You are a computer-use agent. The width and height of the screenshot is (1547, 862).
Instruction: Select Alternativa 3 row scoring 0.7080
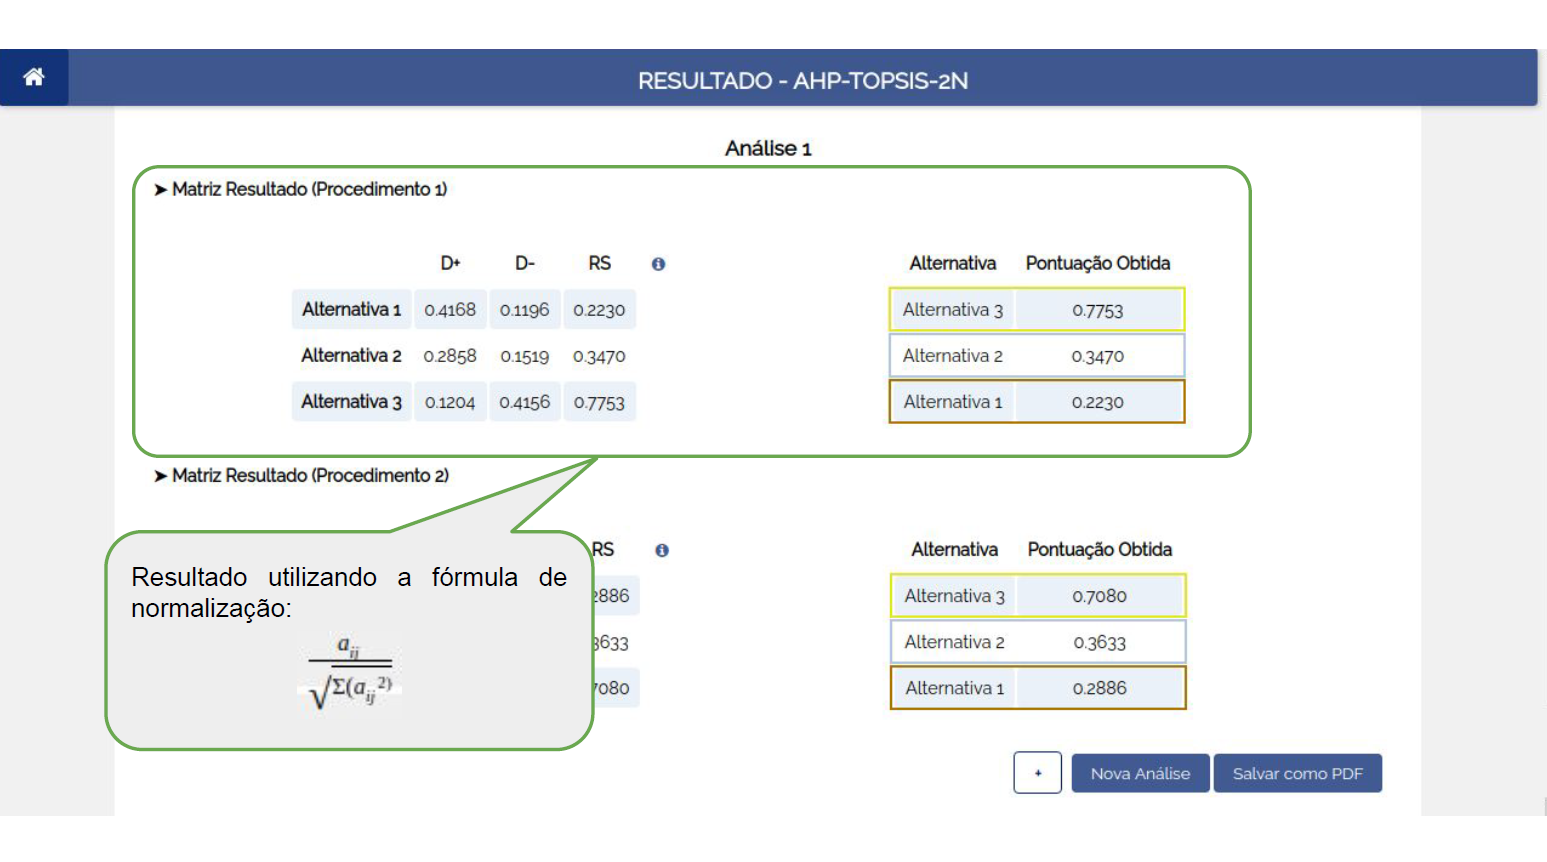(x=1038, y=596)
